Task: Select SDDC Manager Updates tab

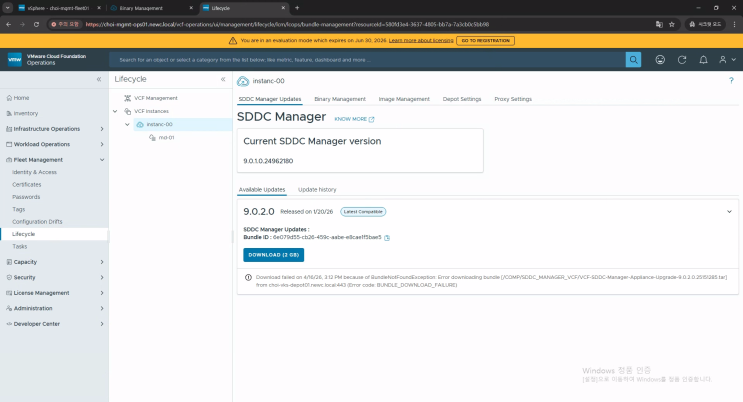Action: coord(270,99)
